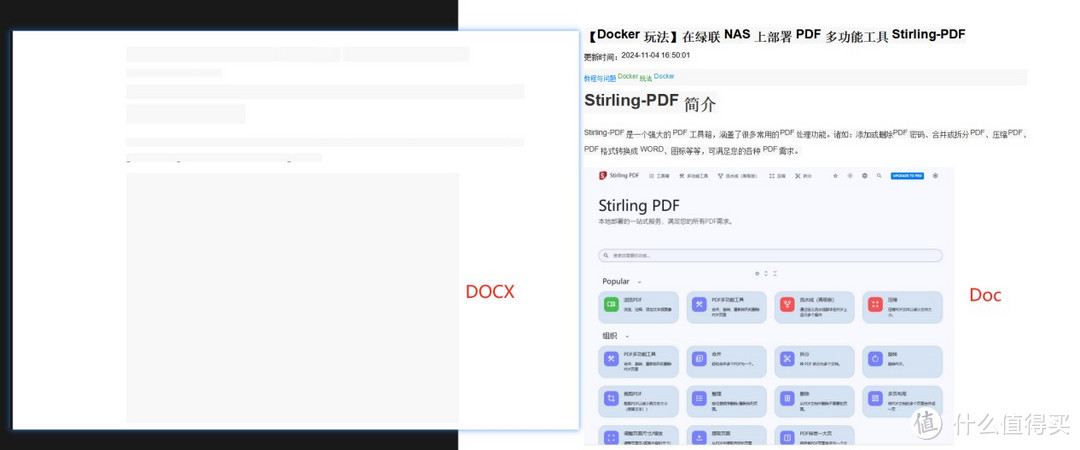1080x450 pixels.
Task: Click the red Stirling PDF logo in navbar
Action: 602,176
